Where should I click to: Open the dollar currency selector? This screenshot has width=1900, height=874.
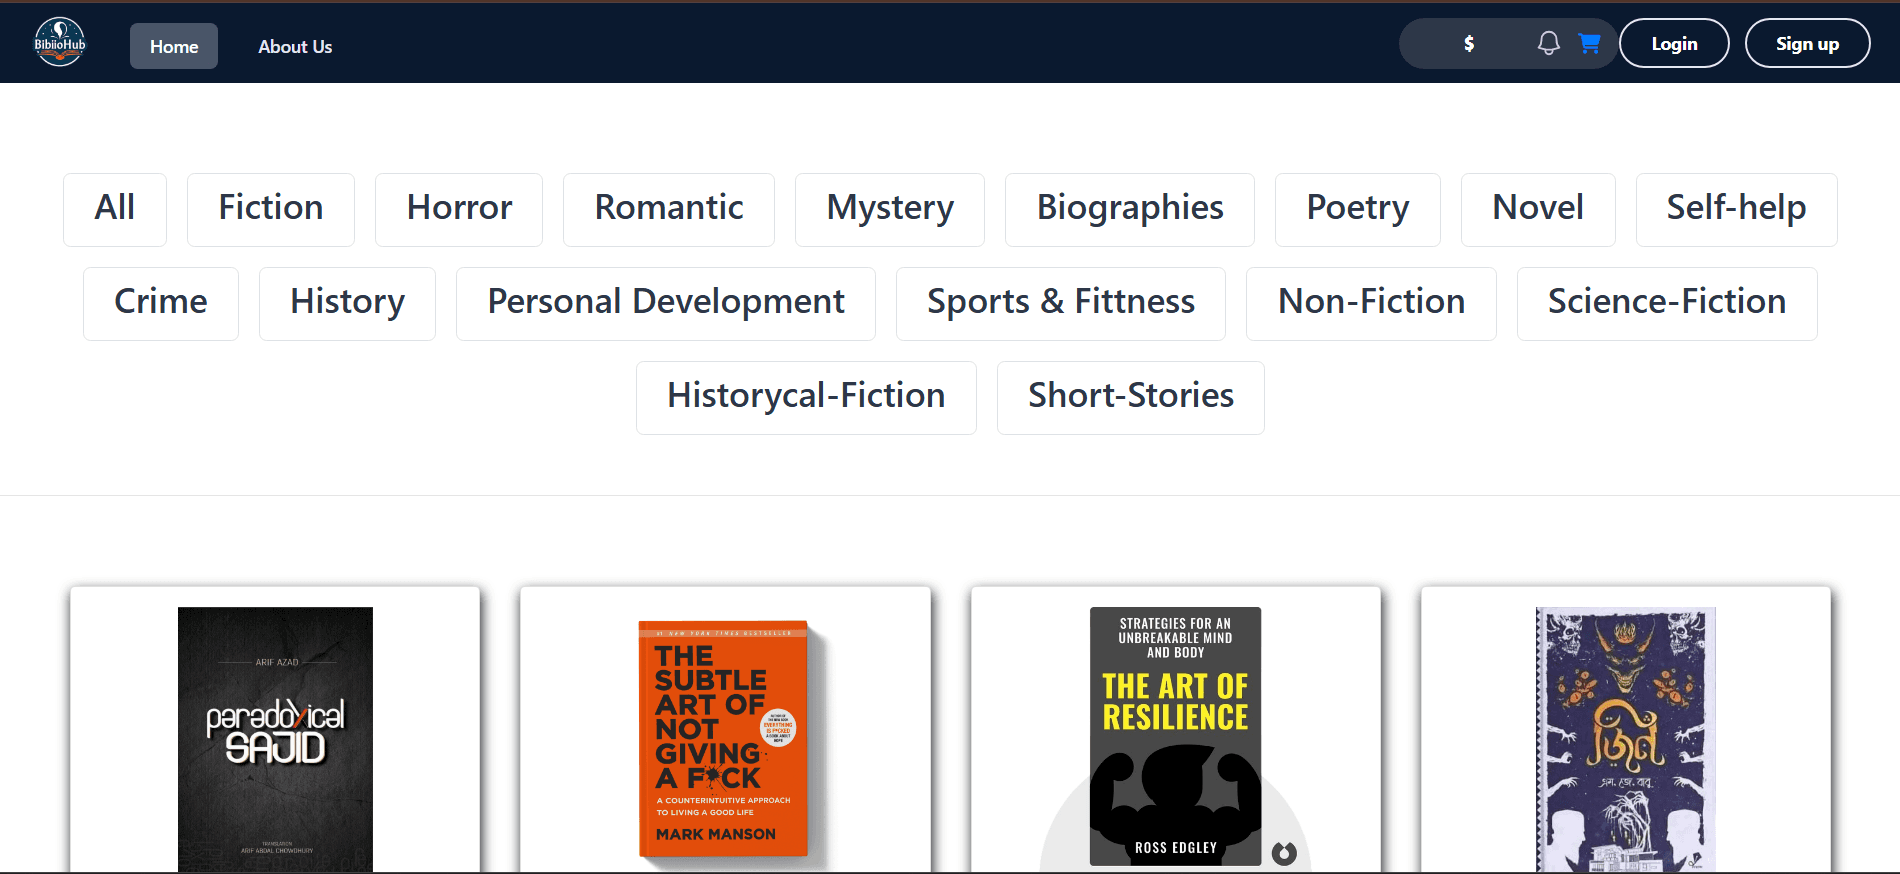1468,43
